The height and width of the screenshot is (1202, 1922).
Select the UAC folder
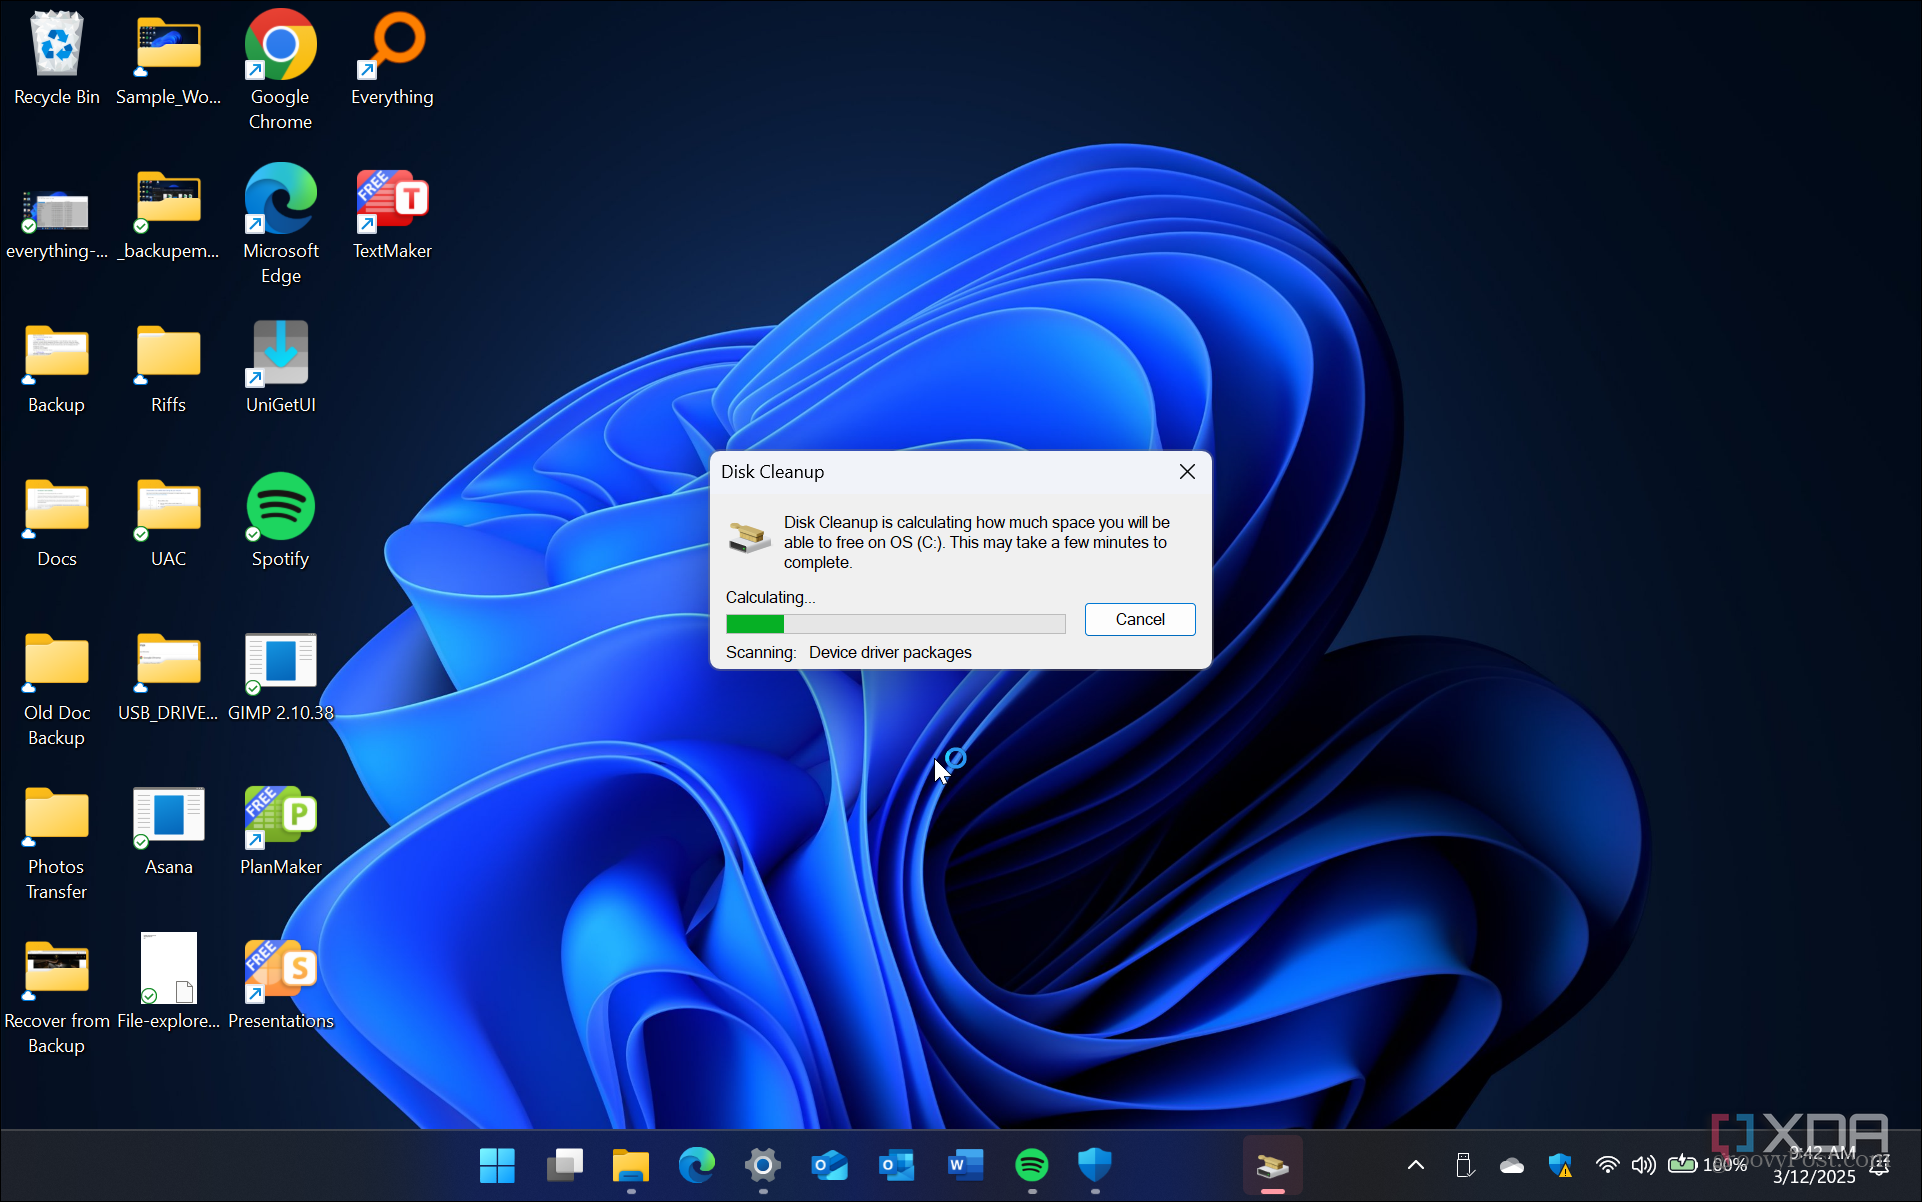(169, 522)
